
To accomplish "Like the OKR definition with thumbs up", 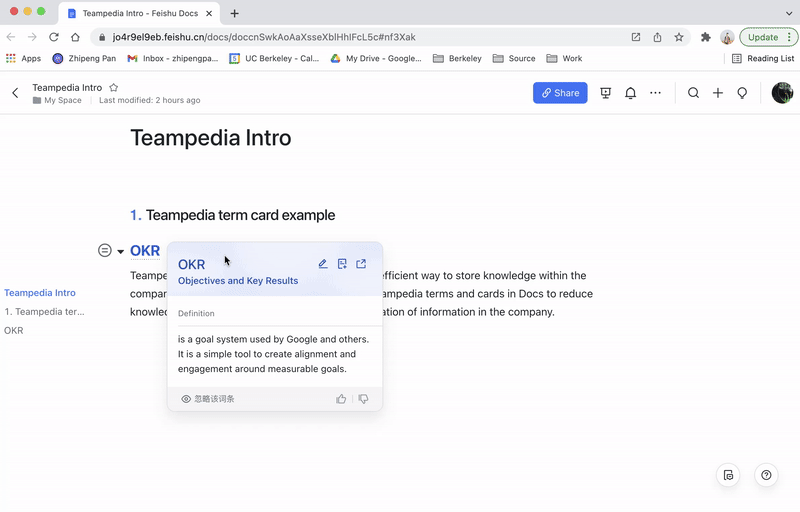I will [x=341, y=399].
